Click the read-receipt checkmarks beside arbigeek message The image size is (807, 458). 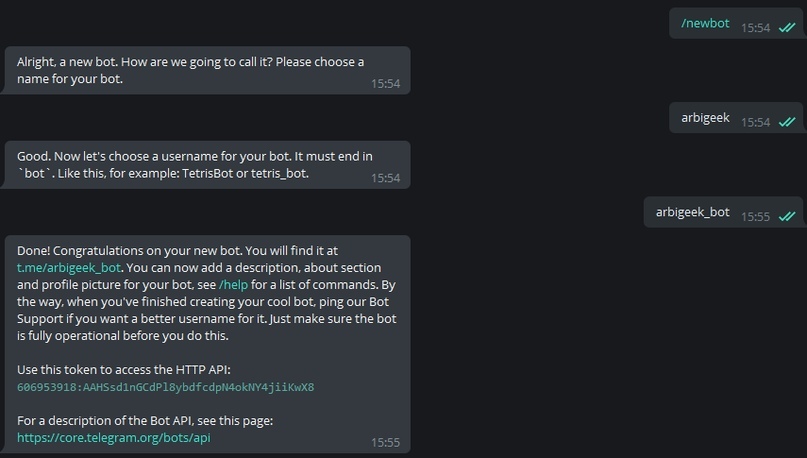[787, 122]
